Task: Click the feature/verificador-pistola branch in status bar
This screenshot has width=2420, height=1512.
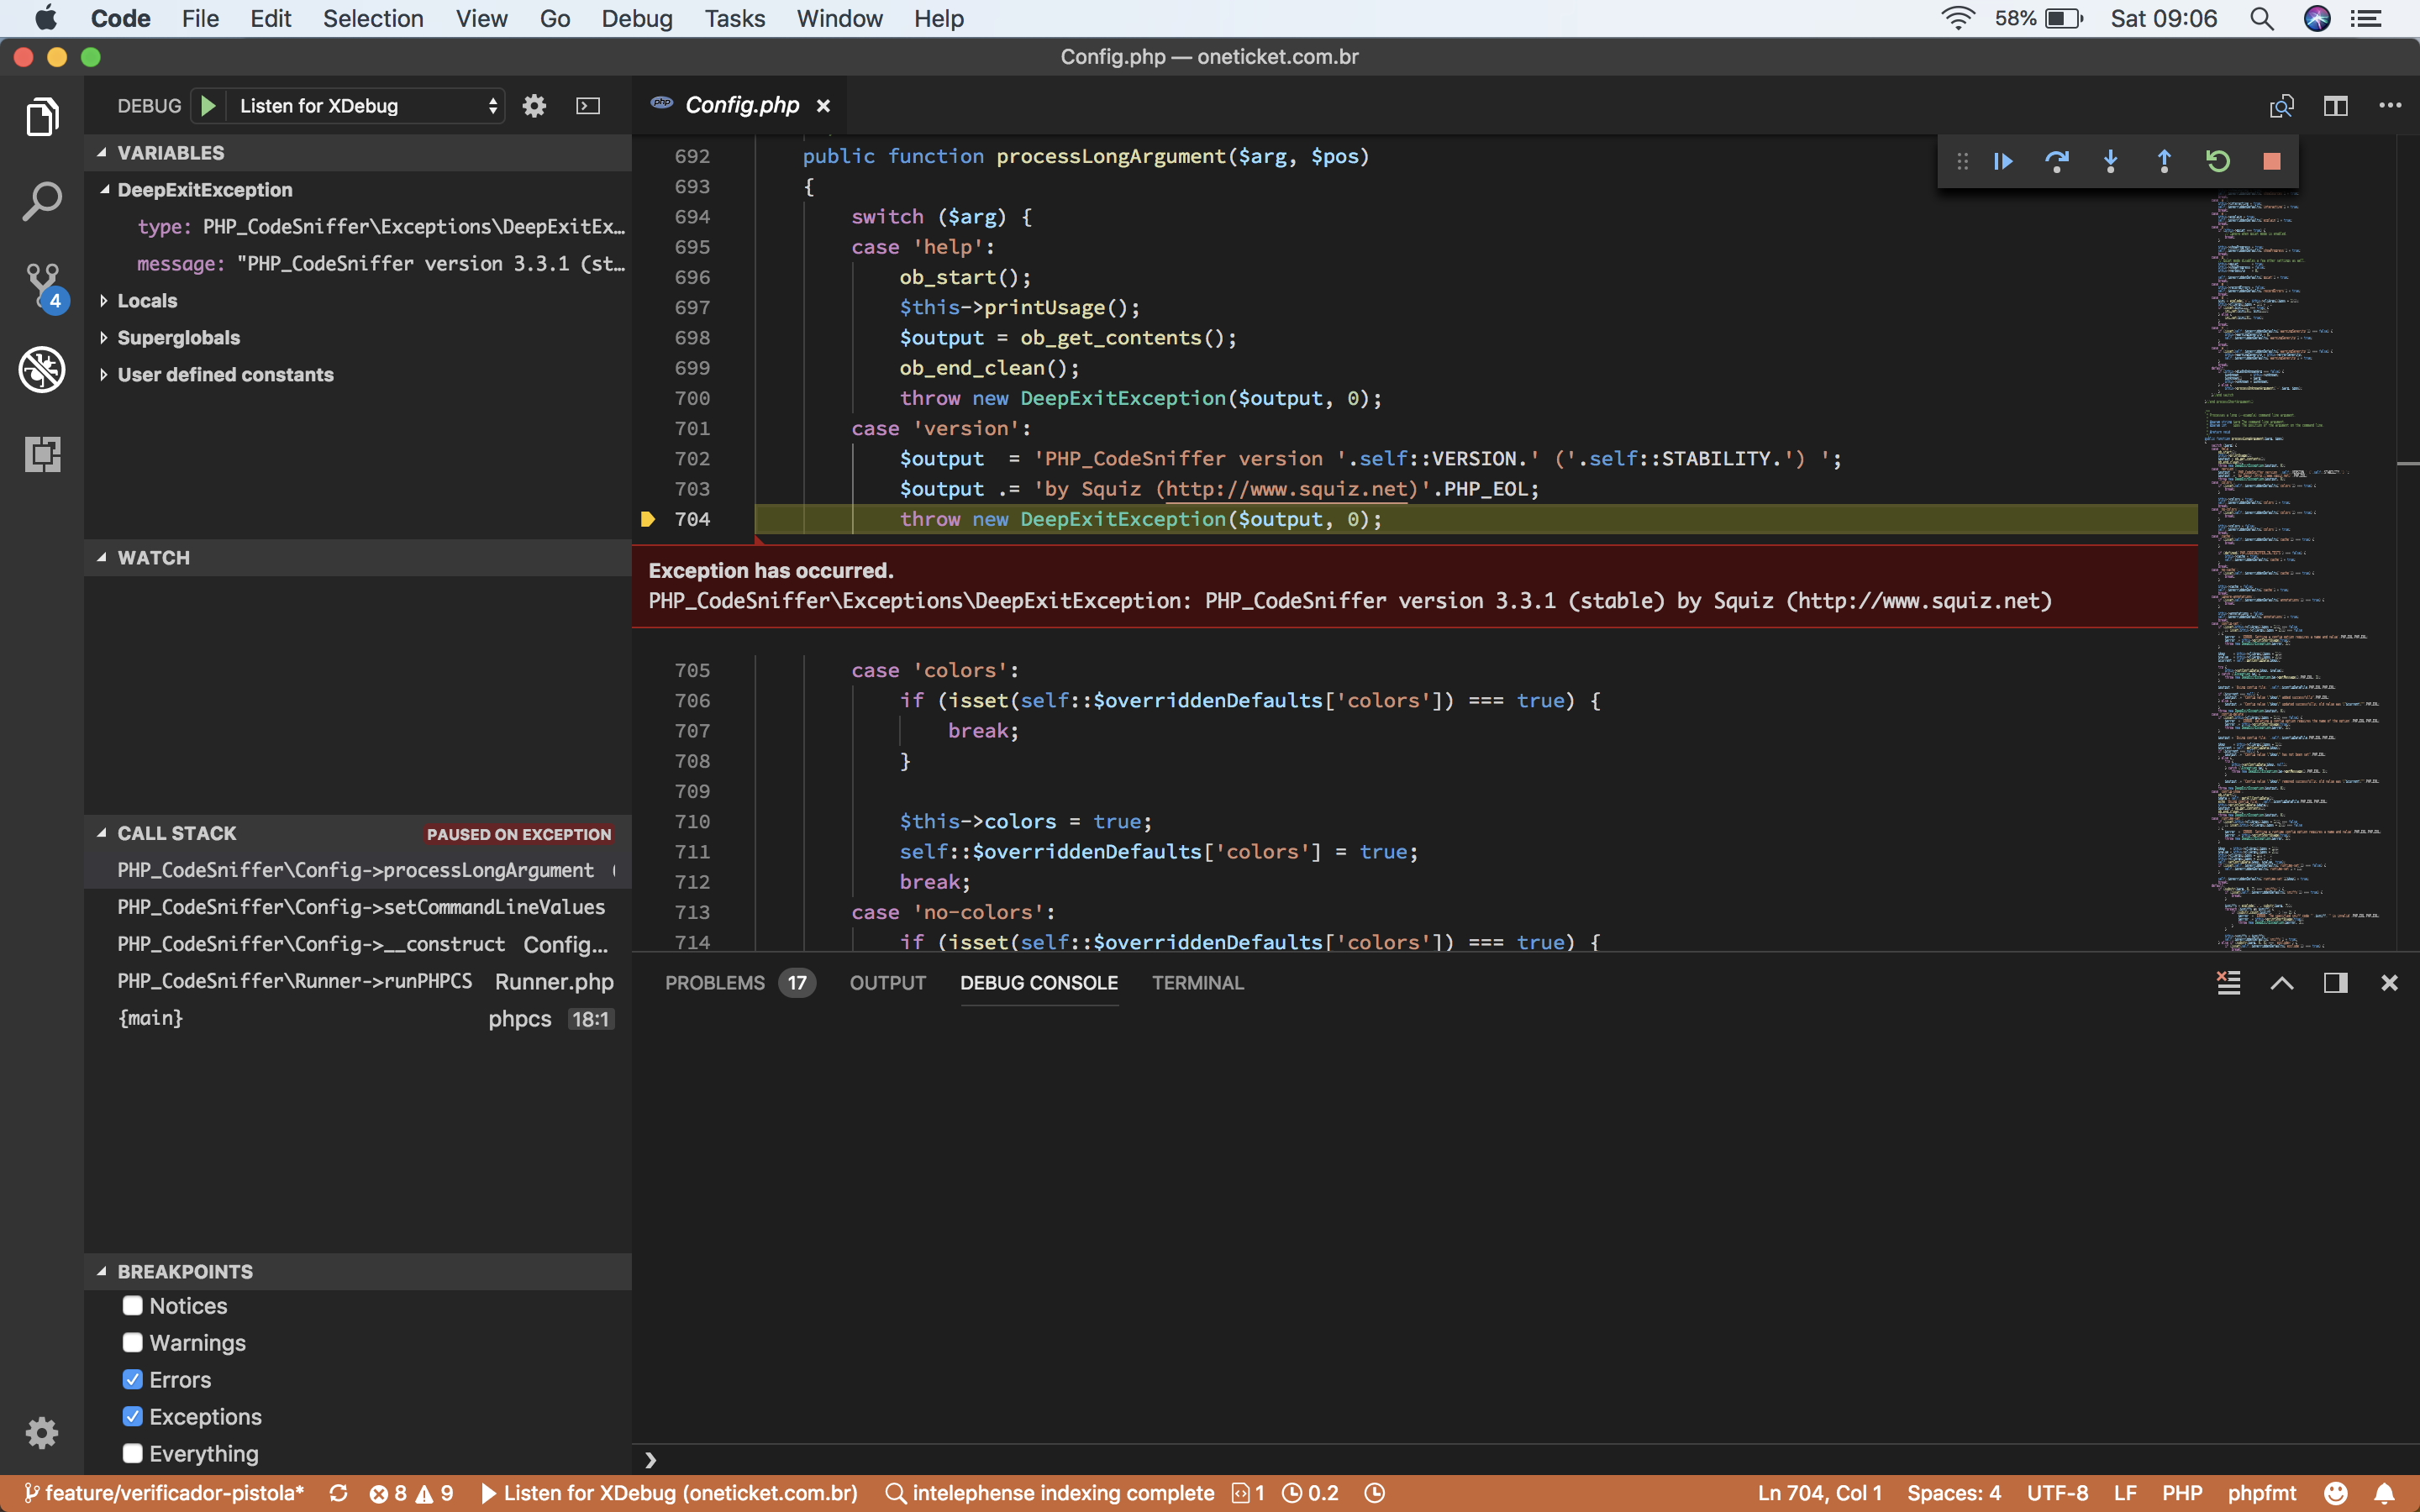Action: (x=165, y=1493)
